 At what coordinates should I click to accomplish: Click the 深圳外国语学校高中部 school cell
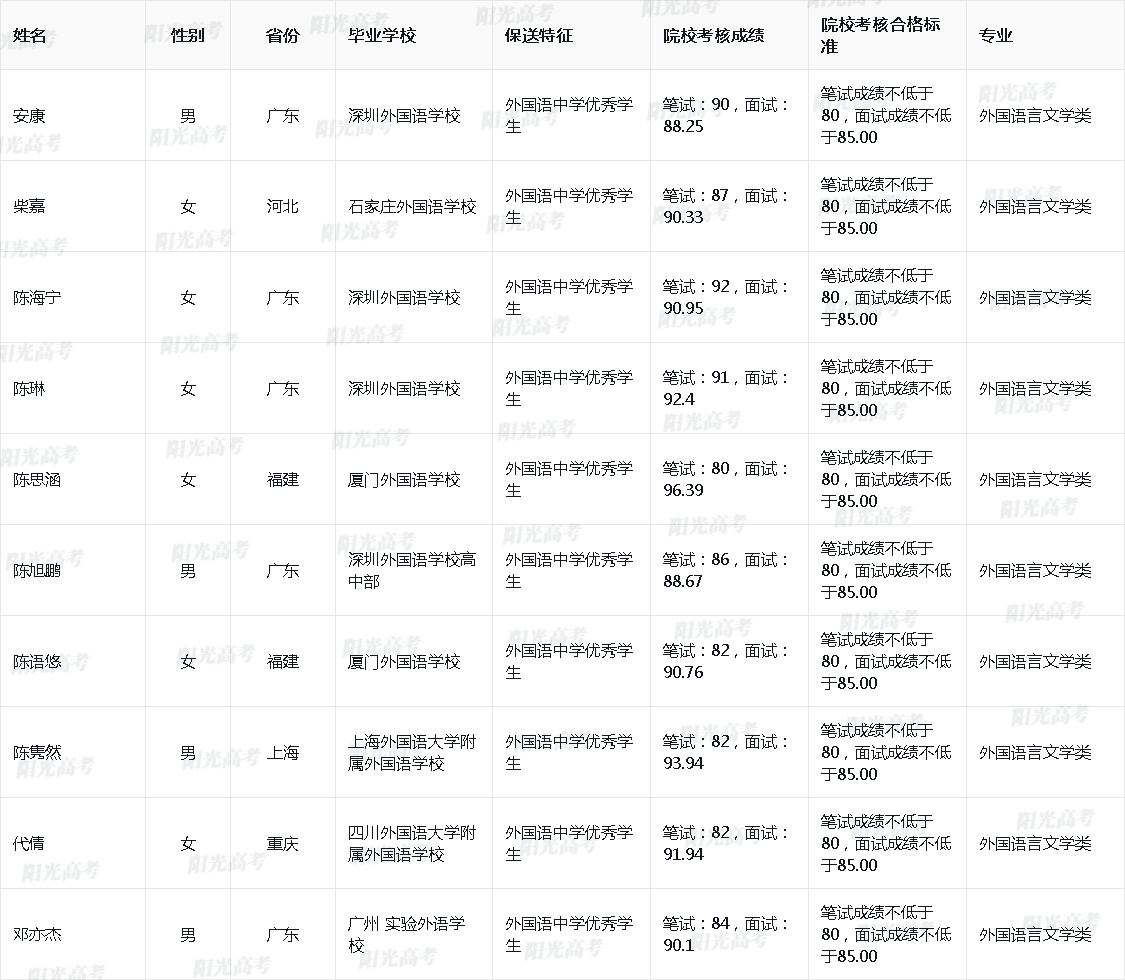tap(412, 570)
